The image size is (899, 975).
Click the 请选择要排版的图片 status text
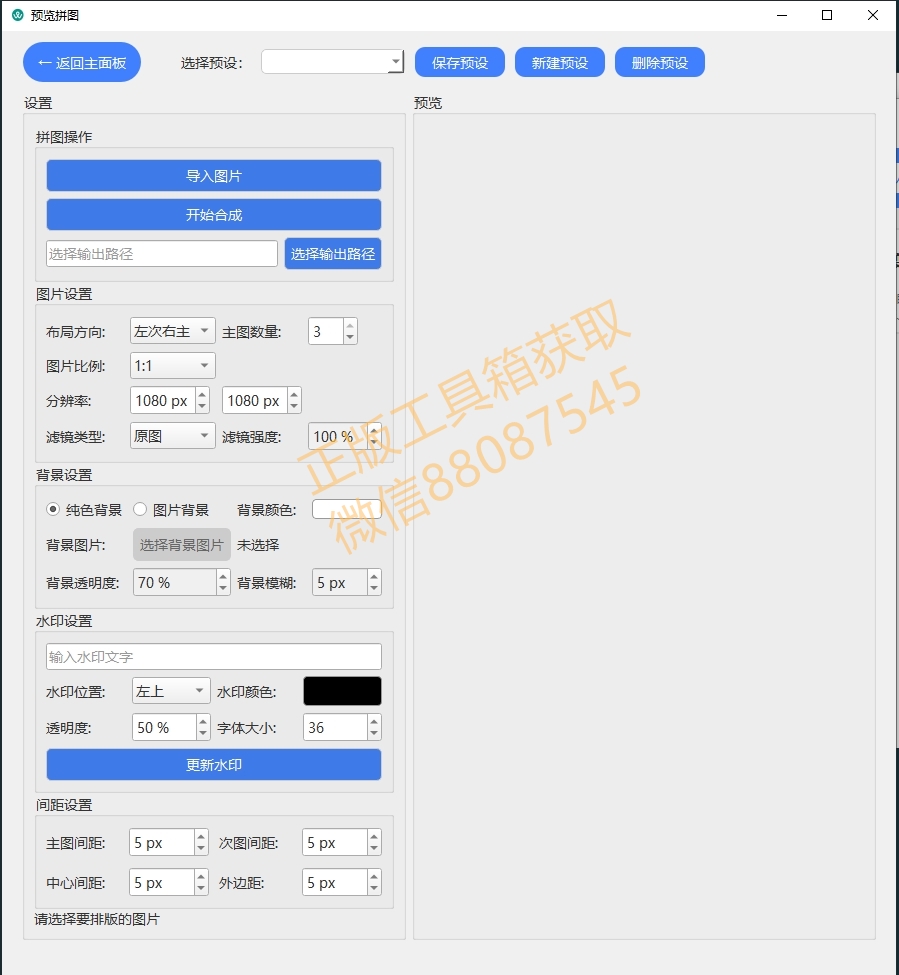(97, 919)
